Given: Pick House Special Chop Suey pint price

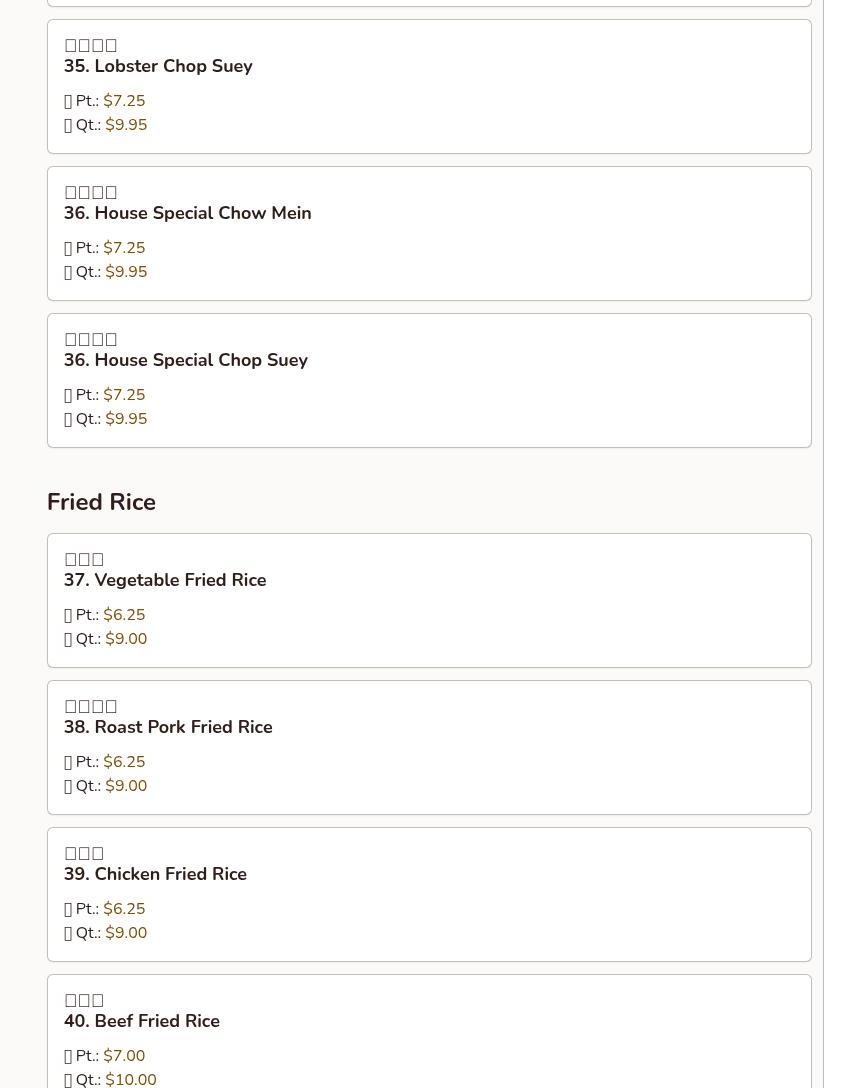Looking at the screenshot, I should pyautogui.click(x=124, y=395).
